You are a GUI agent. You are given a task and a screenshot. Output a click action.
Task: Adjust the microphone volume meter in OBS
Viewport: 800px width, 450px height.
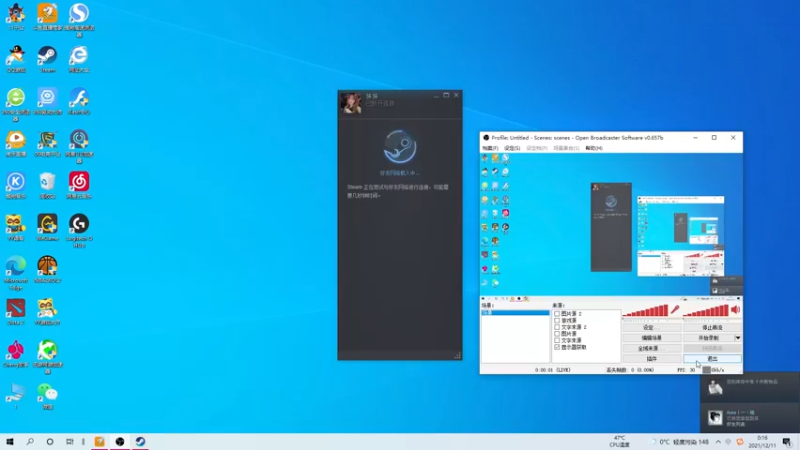[645, 310]
